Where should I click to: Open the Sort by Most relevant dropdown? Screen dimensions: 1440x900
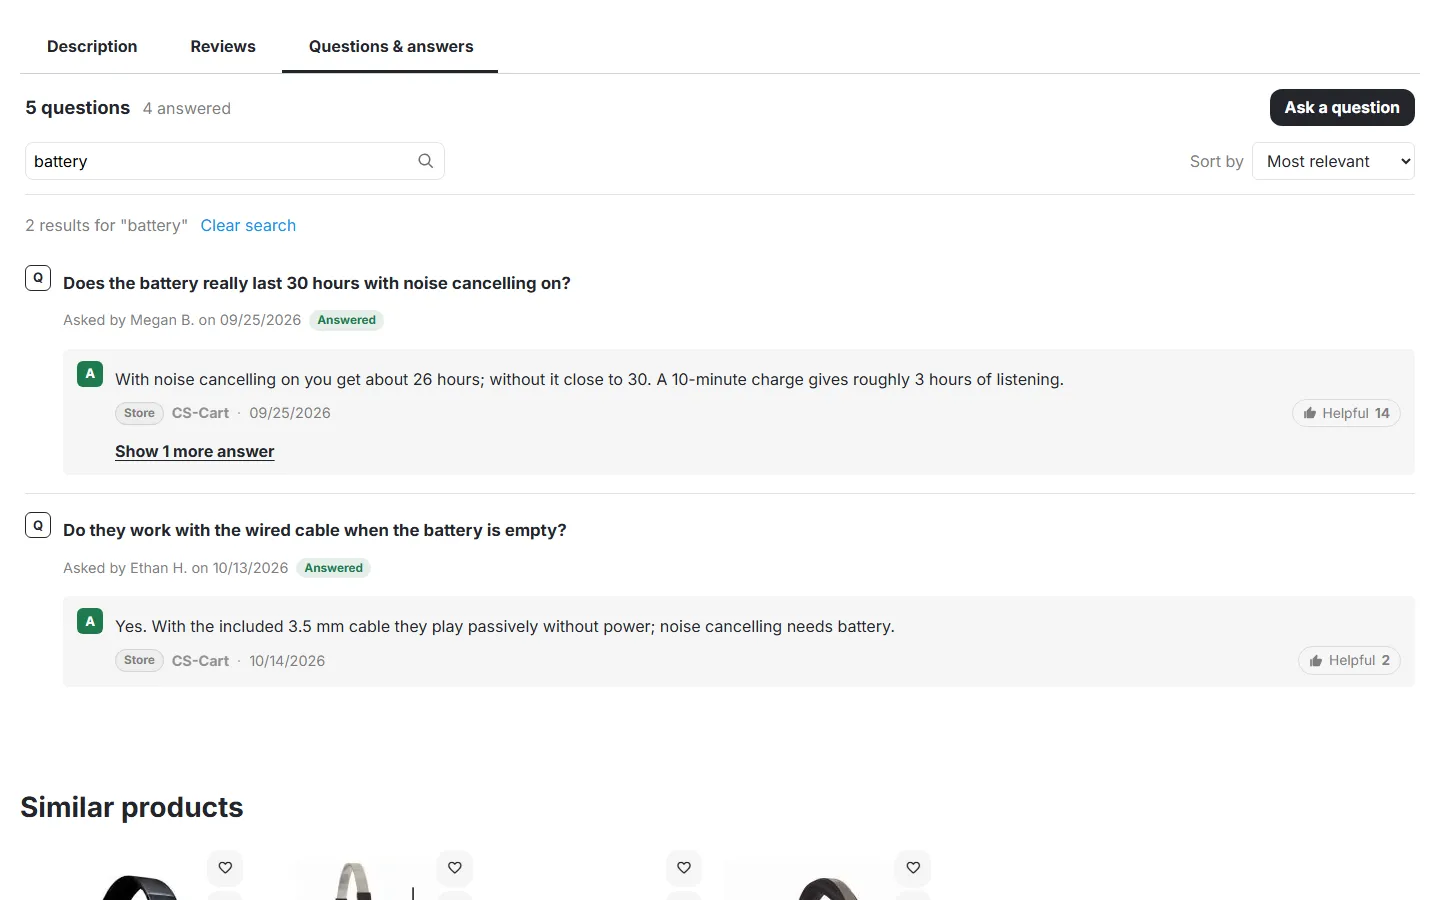click(1333, 161)
